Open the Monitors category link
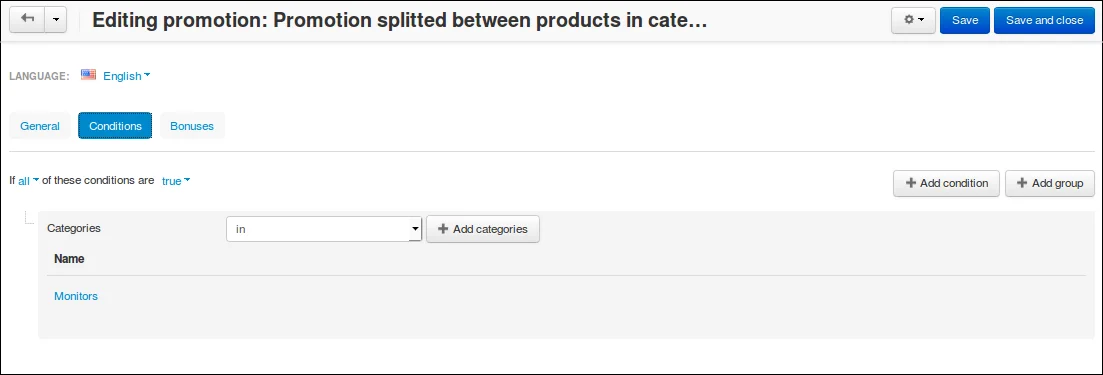 pos(76,296)
